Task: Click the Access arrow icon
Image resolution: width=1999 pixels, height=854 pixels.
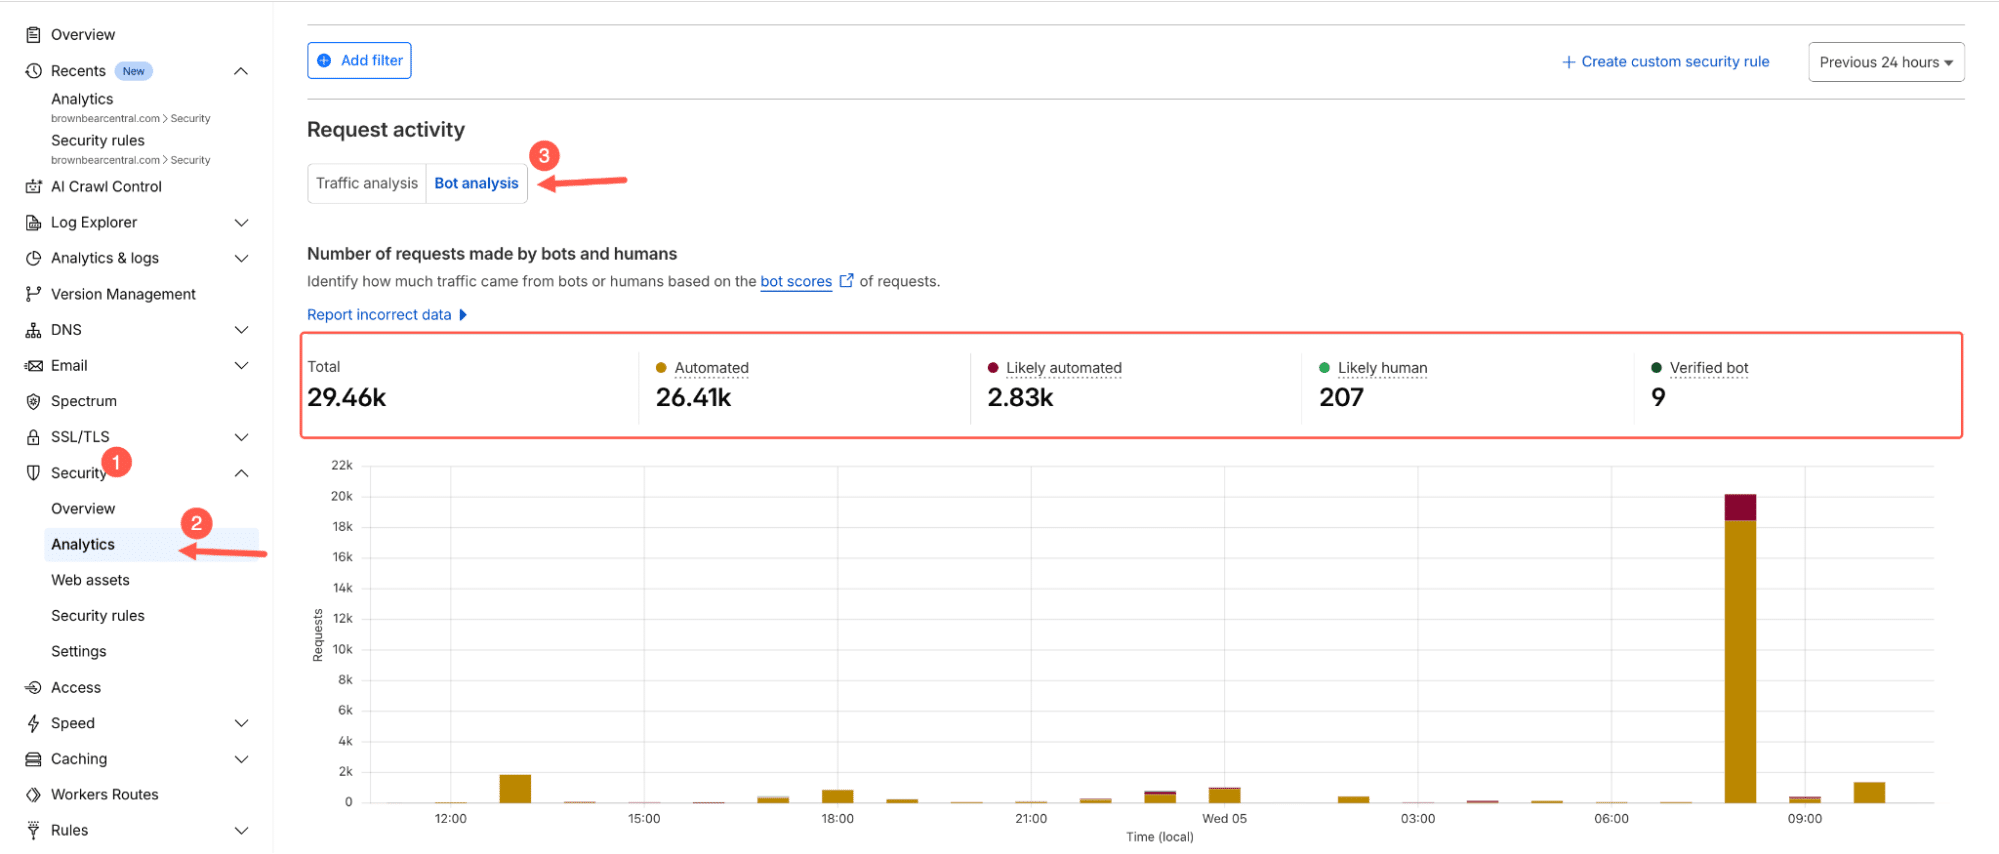Action: [x=33, y=688]
